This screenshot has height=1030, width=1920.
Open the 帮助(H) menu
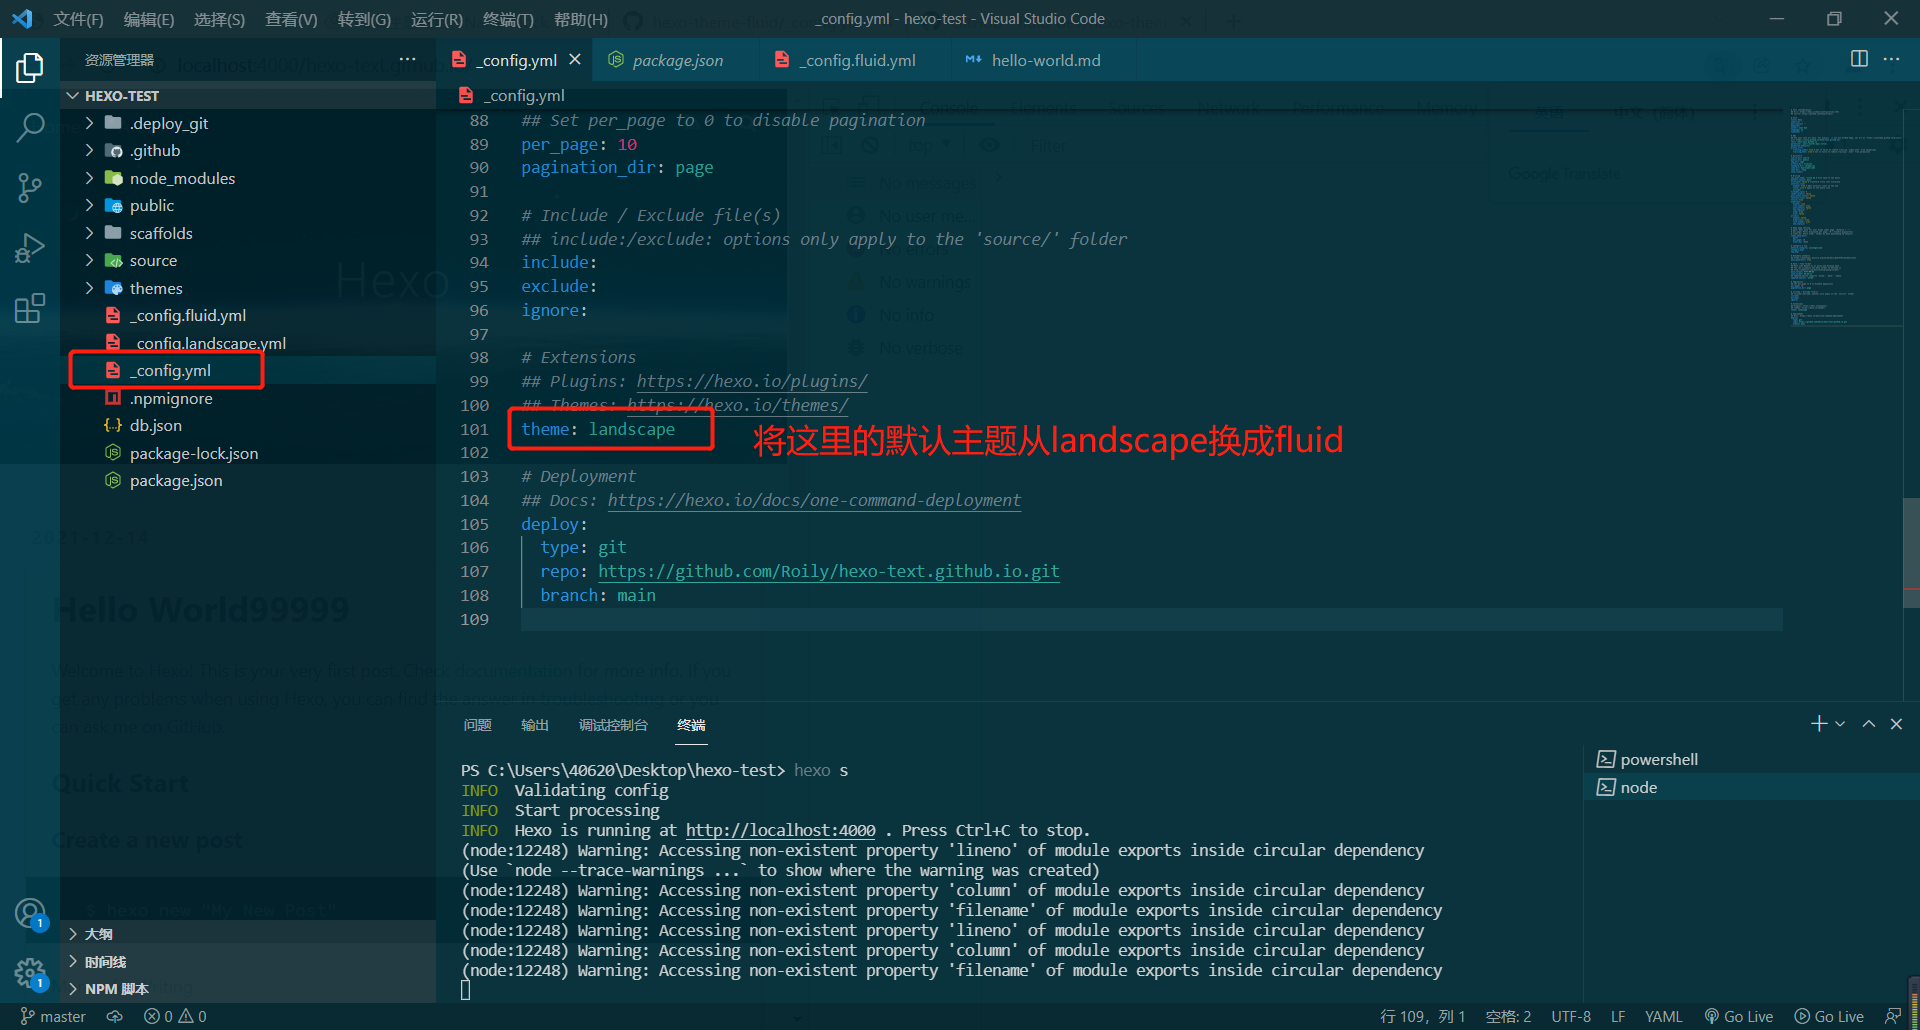pyautogui.click(x=580, y=19)
